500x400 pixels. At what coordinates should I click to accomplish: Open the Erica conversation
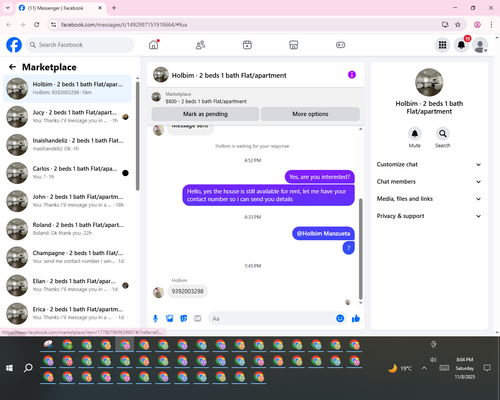[68, 313]
